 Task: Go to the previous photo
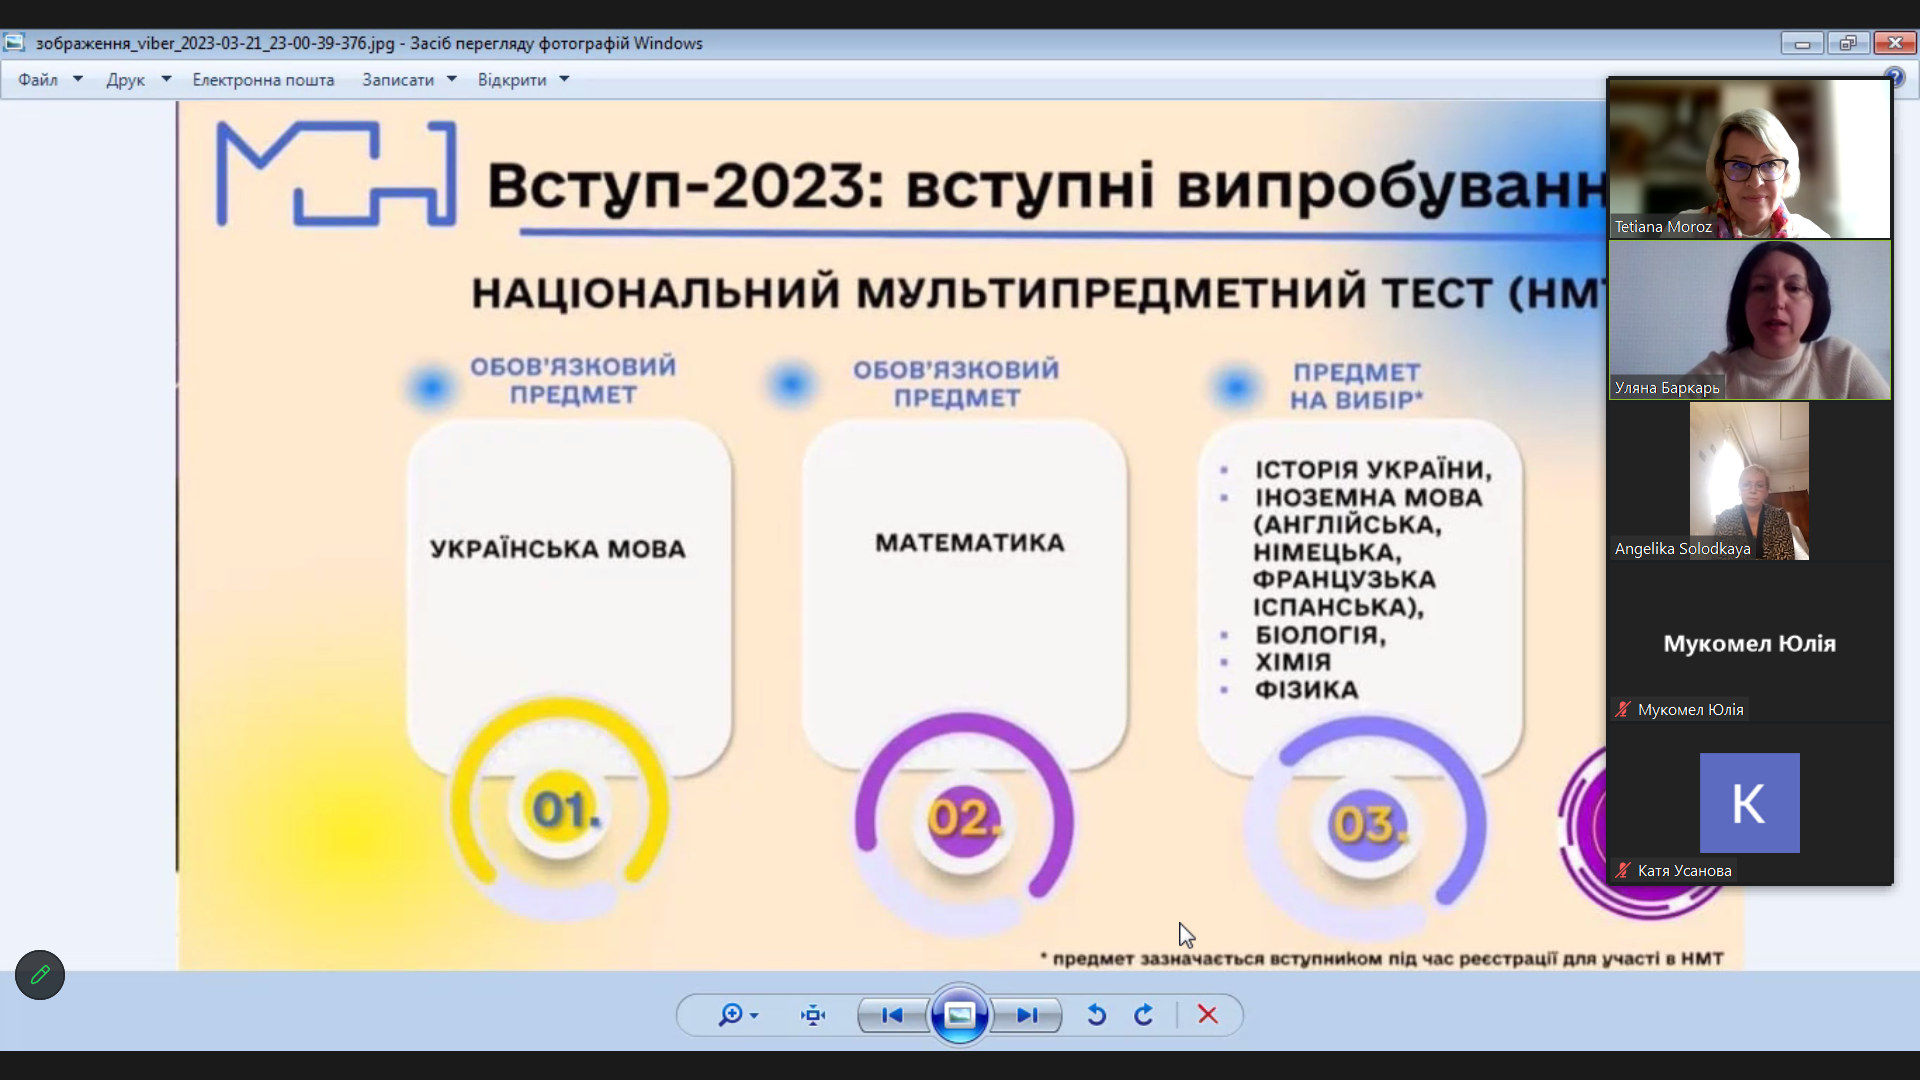892,1015
